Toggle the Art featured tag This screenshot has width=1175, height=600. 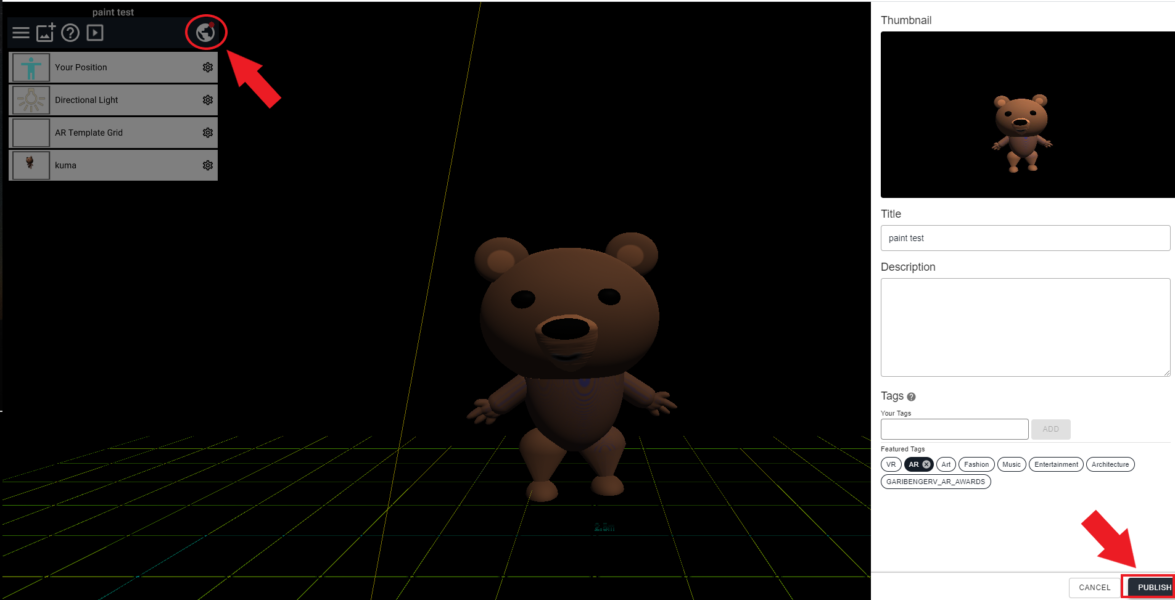click(946, 464)
